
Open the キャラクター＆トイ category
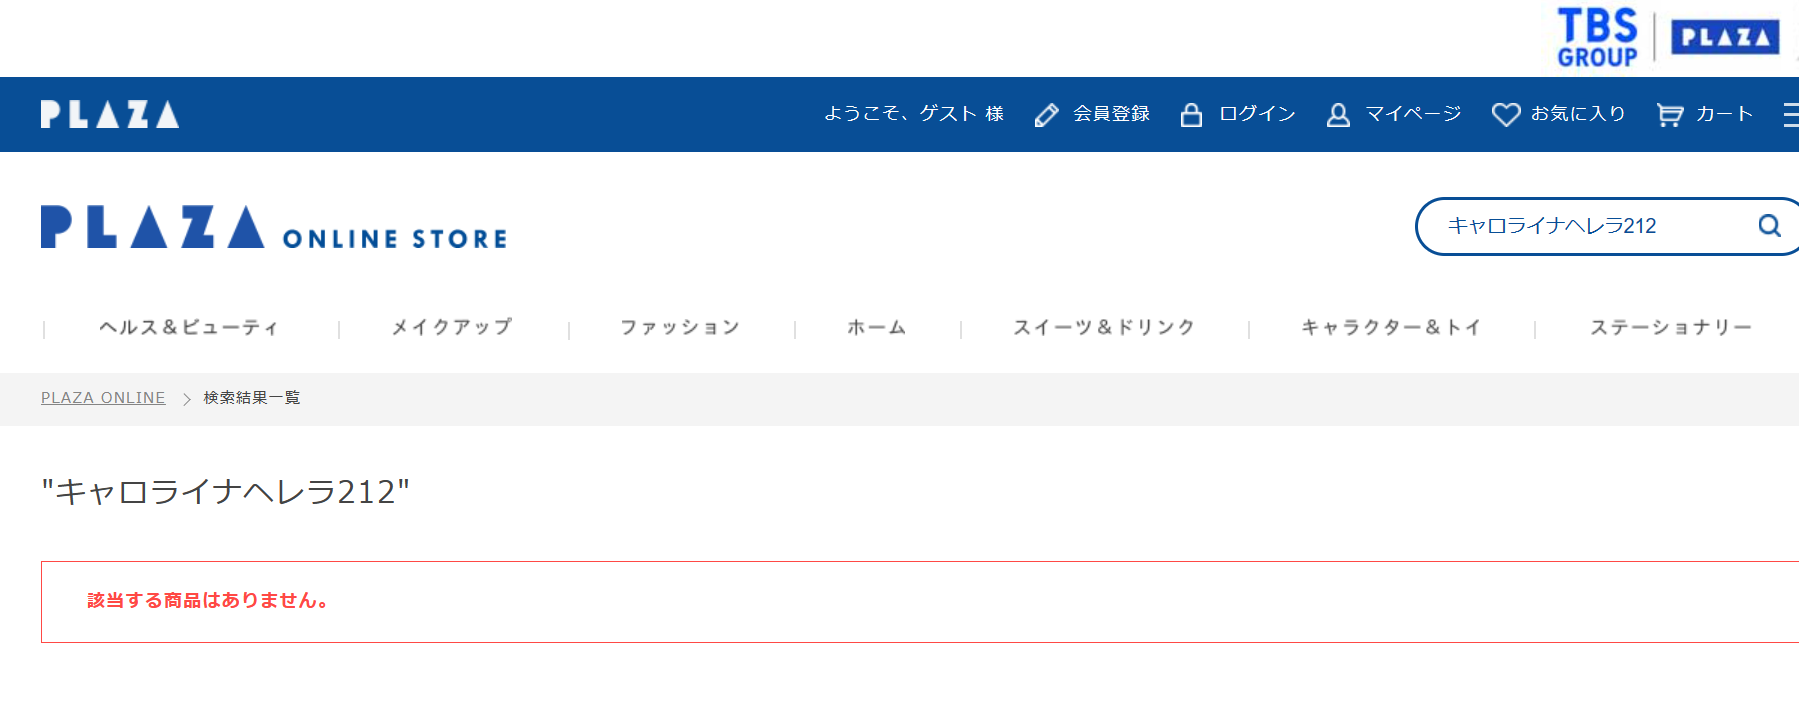click(x=1391, y=326)
